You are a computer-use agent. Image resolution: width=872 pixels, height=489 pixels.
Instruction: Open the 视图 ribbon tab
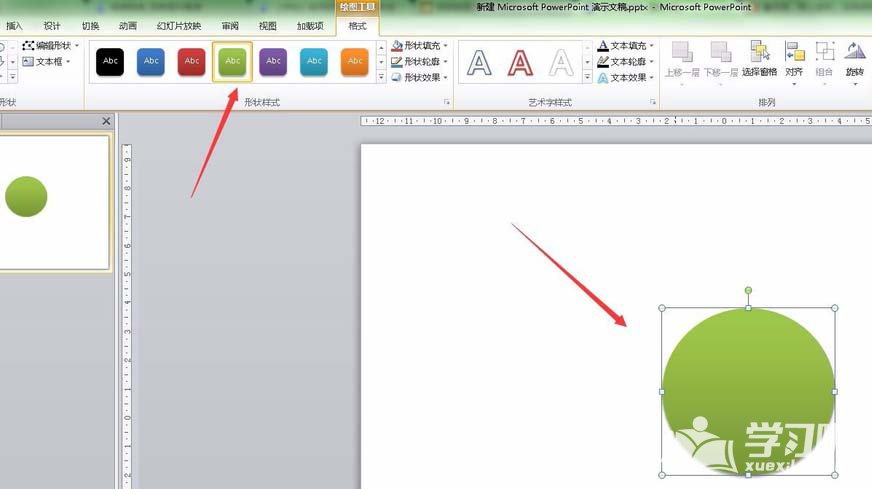pyautogui.click(x=267, y=26)
